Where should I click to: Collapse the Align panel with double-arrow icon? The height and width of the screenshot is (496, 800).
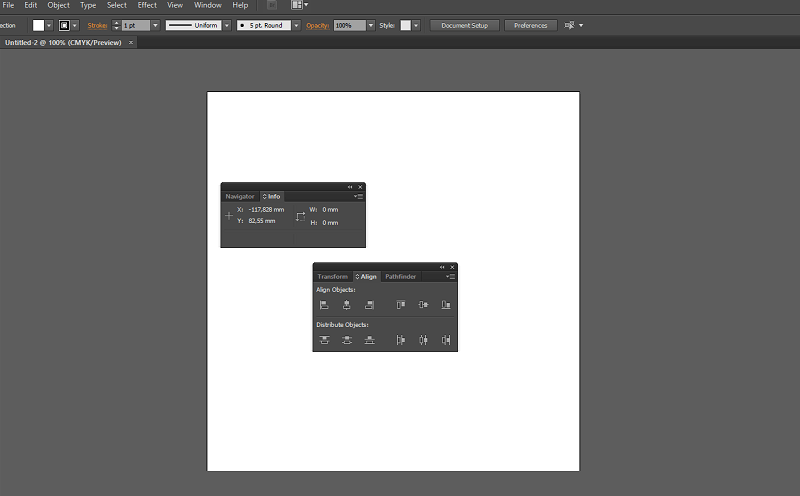442,267
